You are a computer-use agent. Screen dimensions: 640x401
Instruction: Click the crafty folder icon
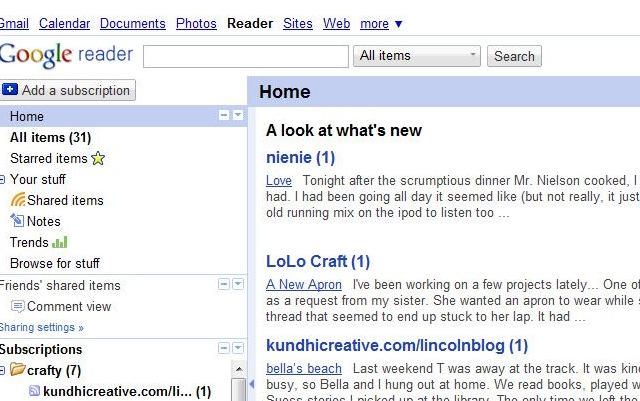[x=18, y=370]
